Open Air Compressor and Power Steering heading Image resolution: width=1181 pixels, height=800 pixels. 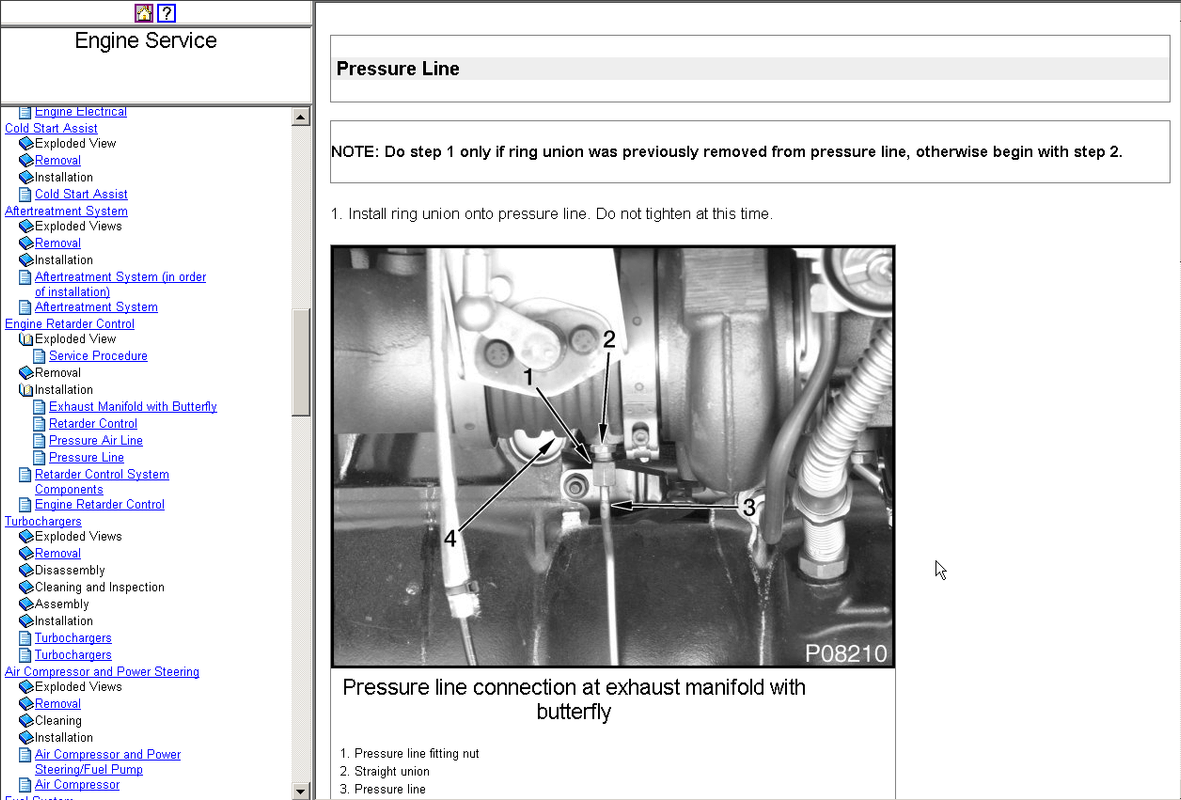102,672
